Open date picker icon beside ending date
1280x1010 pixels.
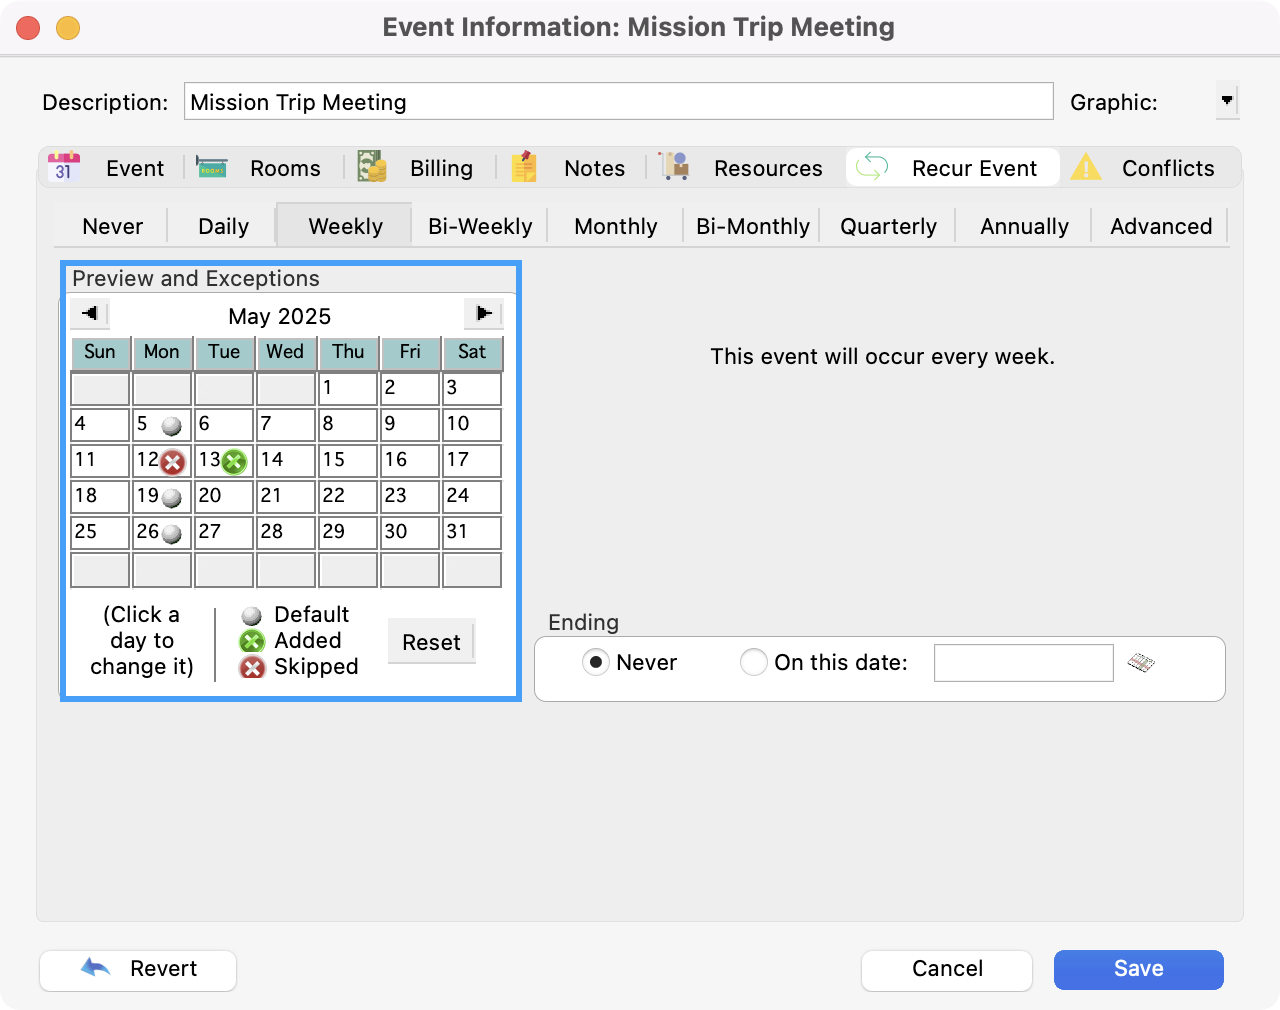(1141, 663)
